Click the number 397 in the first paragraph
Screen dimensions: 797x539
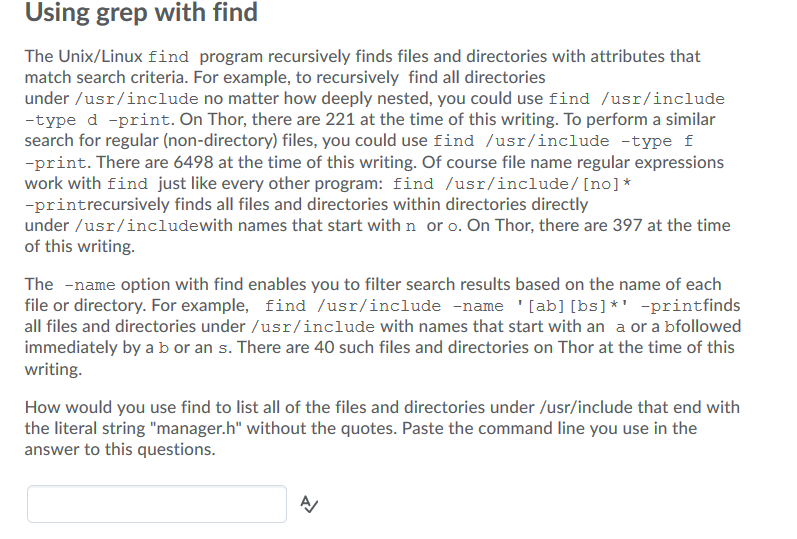click(627, 225)
